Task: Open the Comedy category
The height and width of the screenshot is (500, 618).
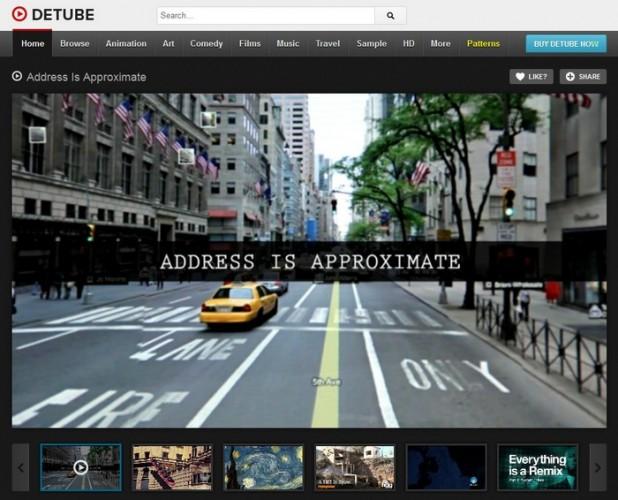Action: point(207,43)
